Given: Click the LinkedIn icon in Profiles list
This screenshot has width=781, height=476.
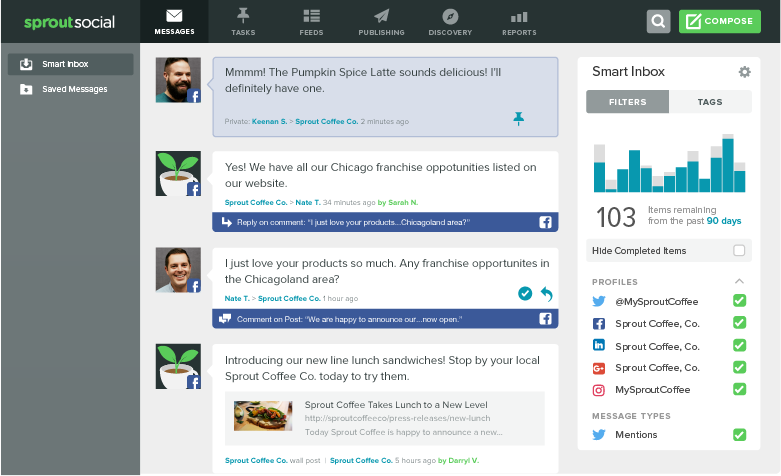Looking at the screenshot, I should click(599, 345).
